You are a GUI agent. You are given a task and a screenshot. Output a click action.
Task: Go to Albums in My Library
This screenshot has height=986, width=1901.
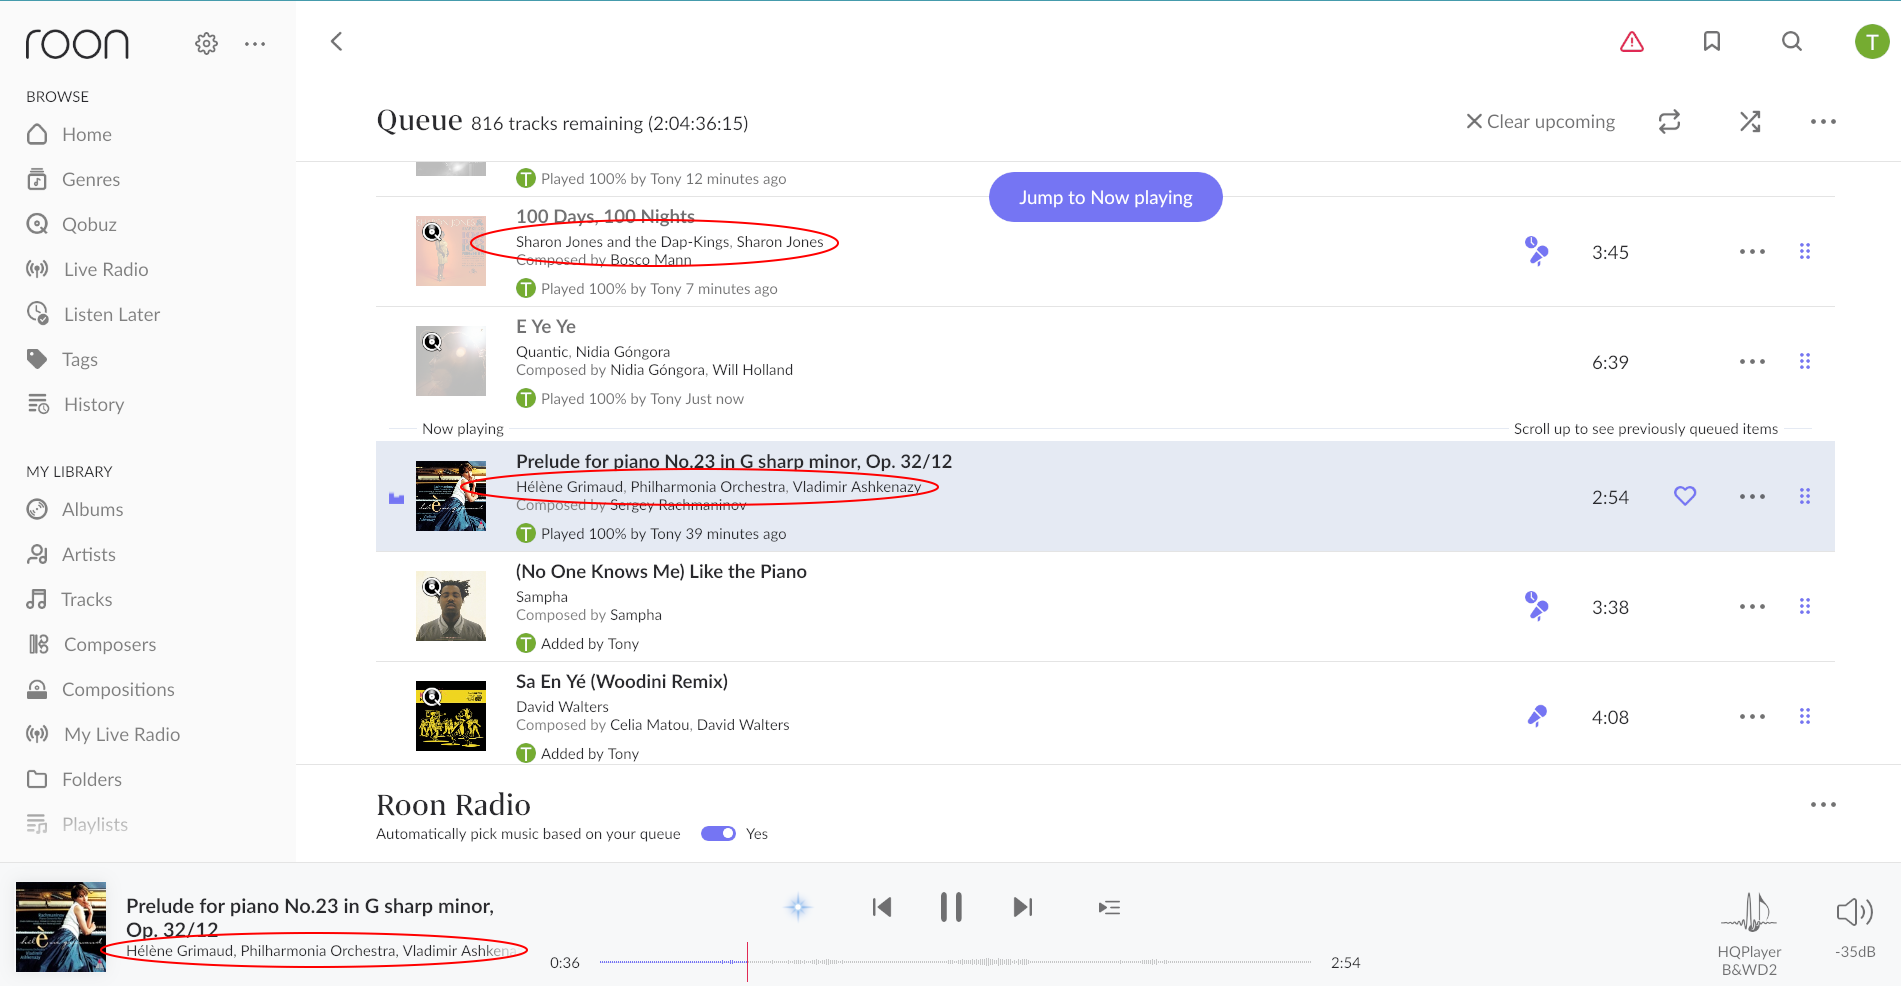pos(92,510)
